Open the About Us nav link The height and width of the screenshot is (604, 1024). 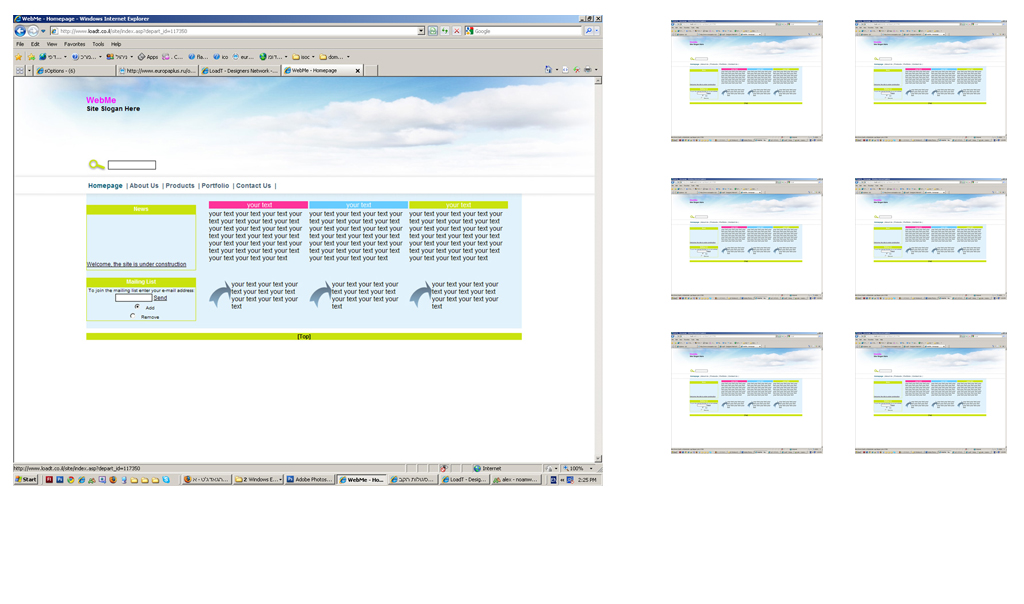(x=144, y=185)
